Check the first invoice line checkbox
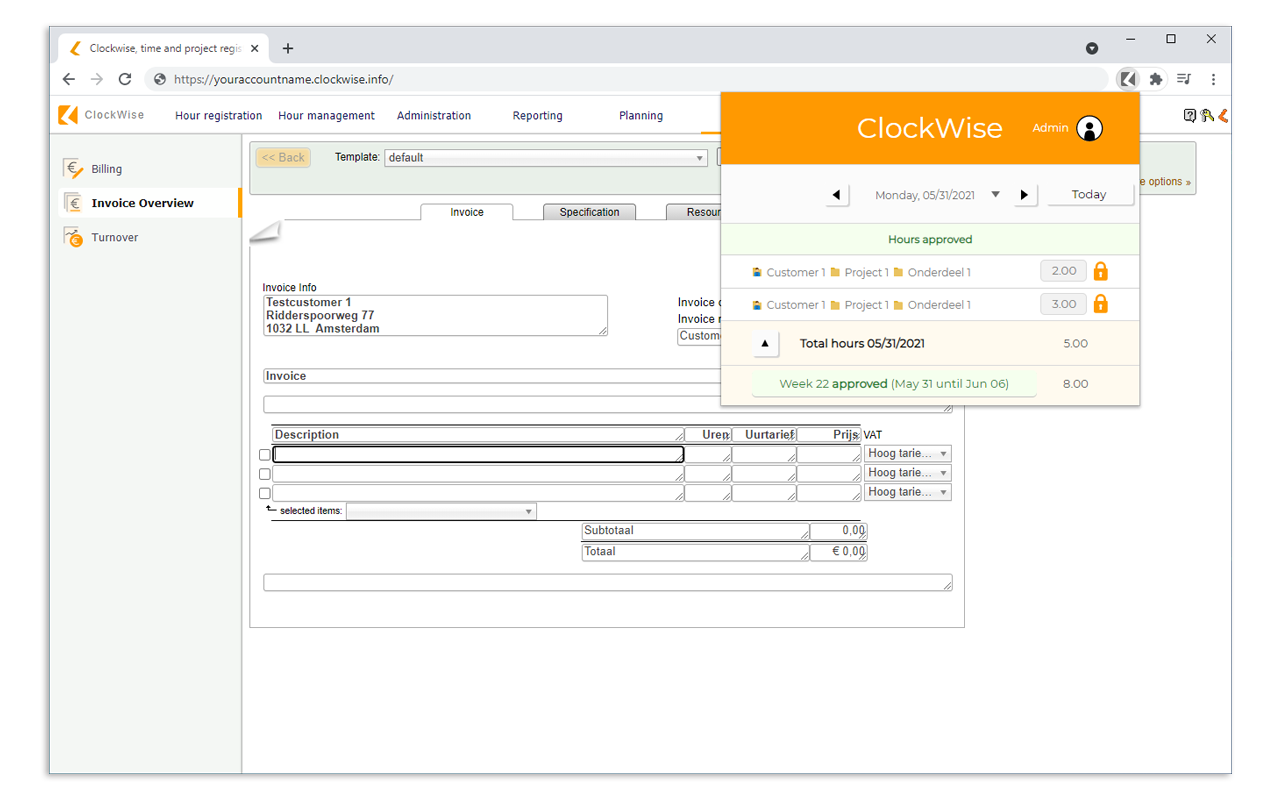1280x800 pixels. tap(264, 454)
